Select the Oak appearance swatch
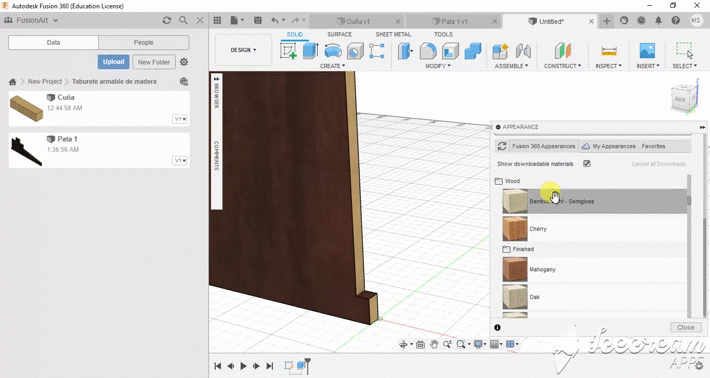Viewport: 710px width, 378px height. pyautogui.click(x=515, y=297)
